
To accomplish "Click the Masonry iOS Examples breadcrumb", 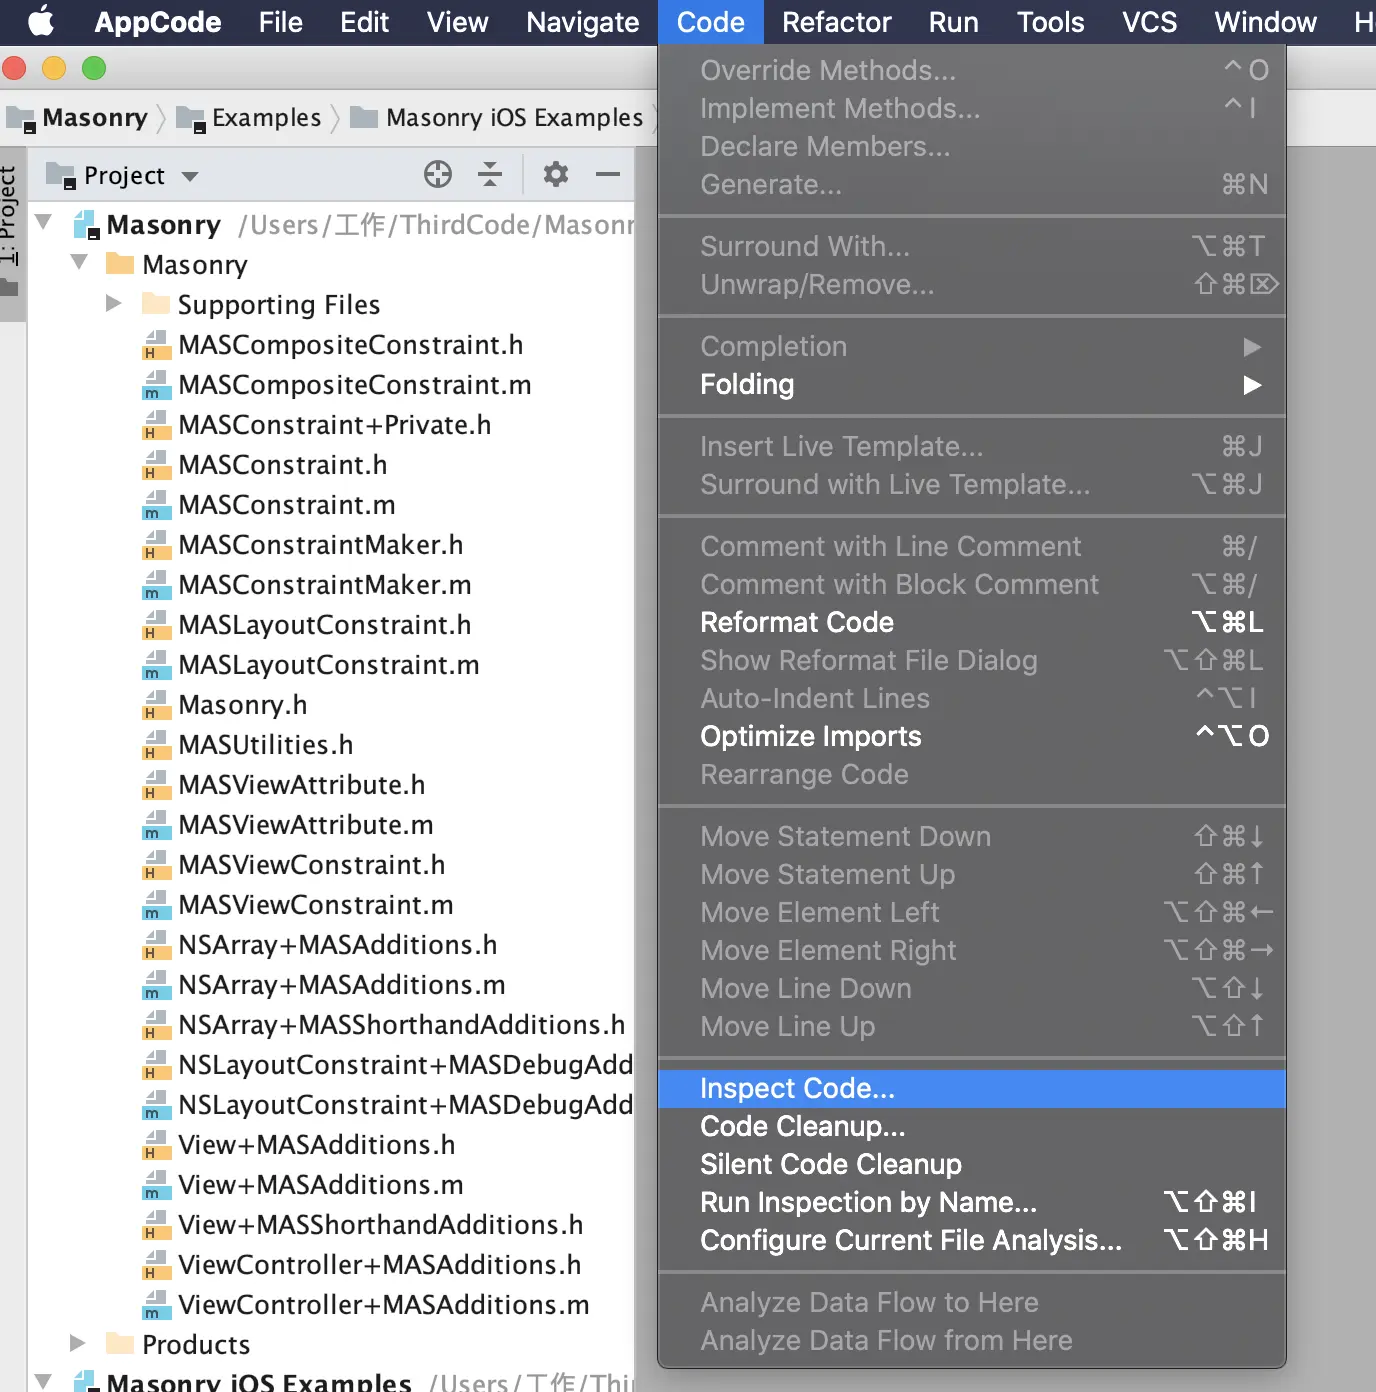I will 514,118.
